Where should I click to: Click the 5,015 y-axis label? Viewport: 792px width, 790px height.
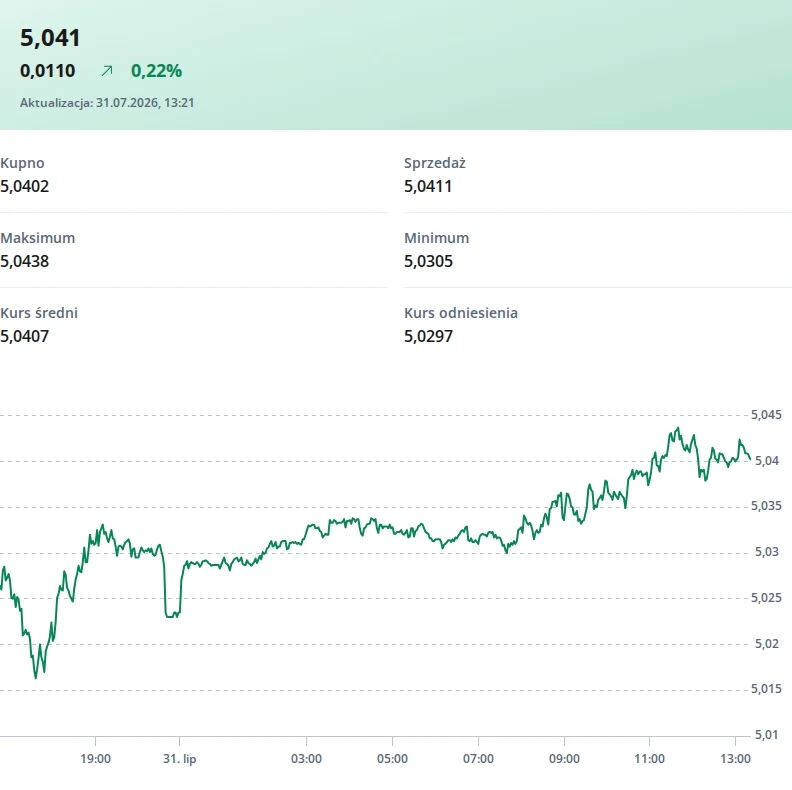[x=766, y=689]
